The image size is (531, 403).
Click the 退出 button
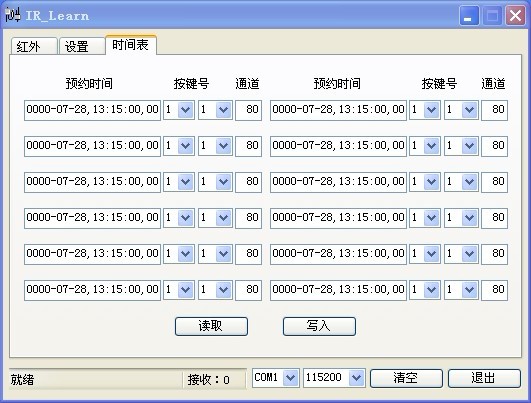(x=484, y=378)
